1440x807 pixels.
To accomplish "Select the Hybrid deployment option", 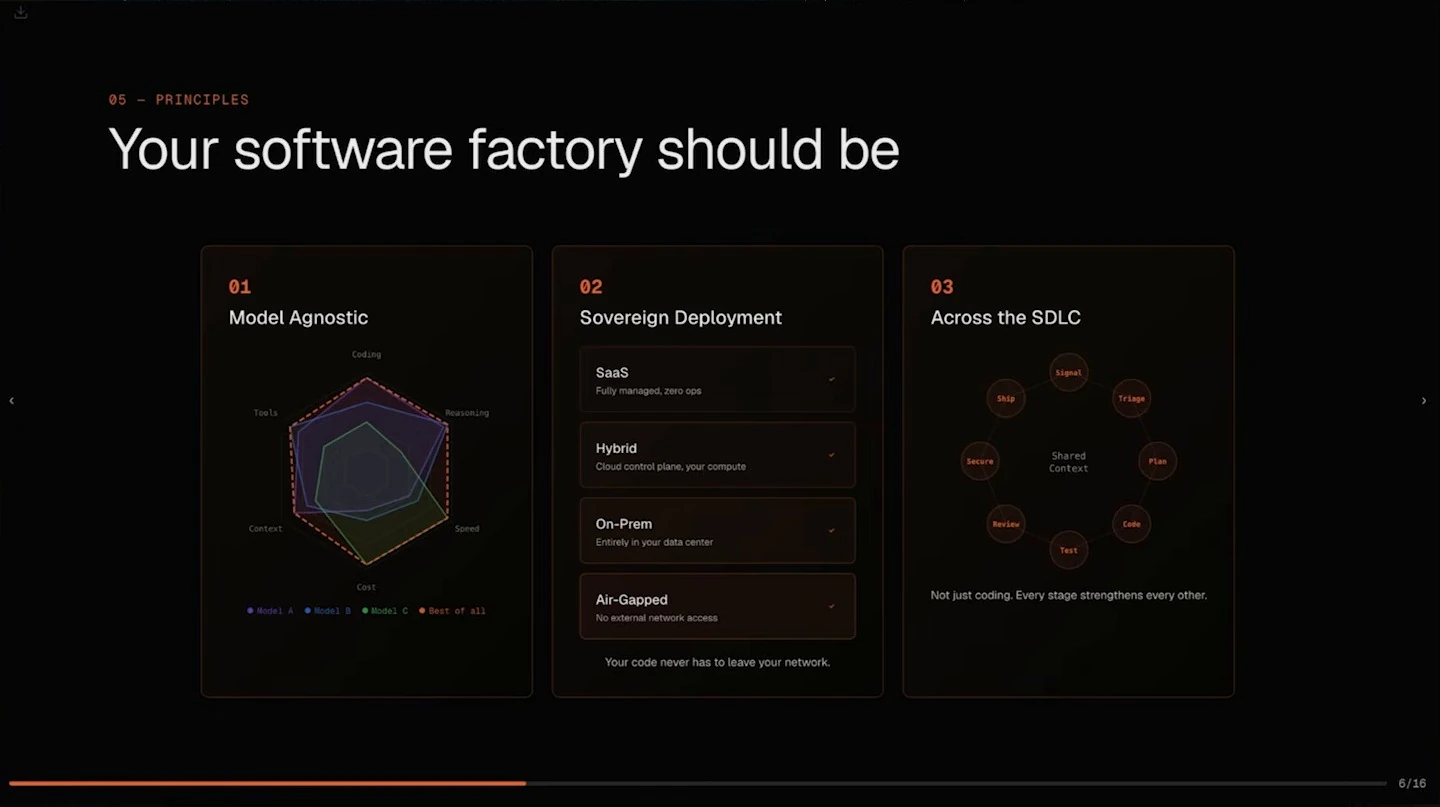I will coord(717,455).
